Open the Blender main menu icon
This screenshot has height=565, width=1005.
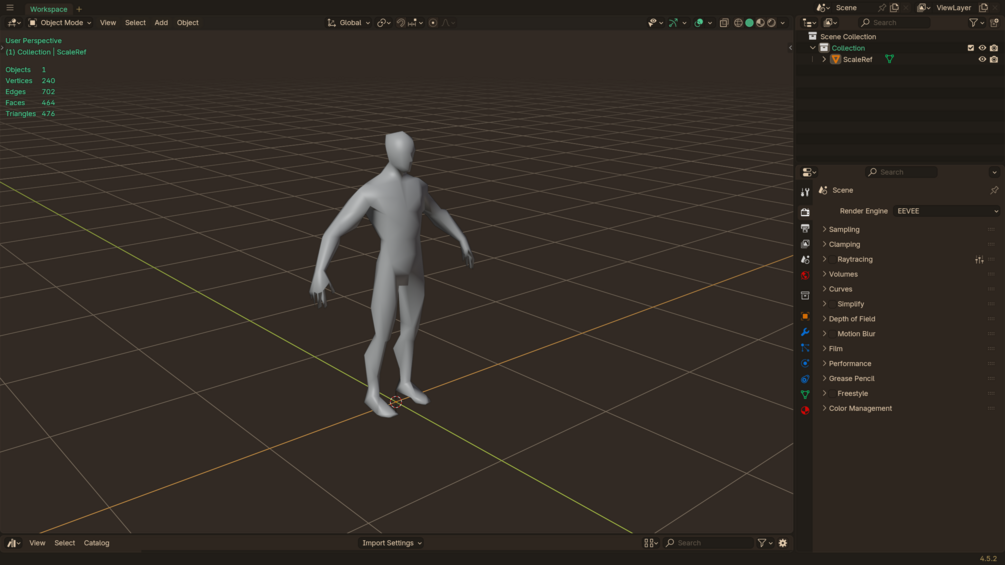[x=10, y=8]
